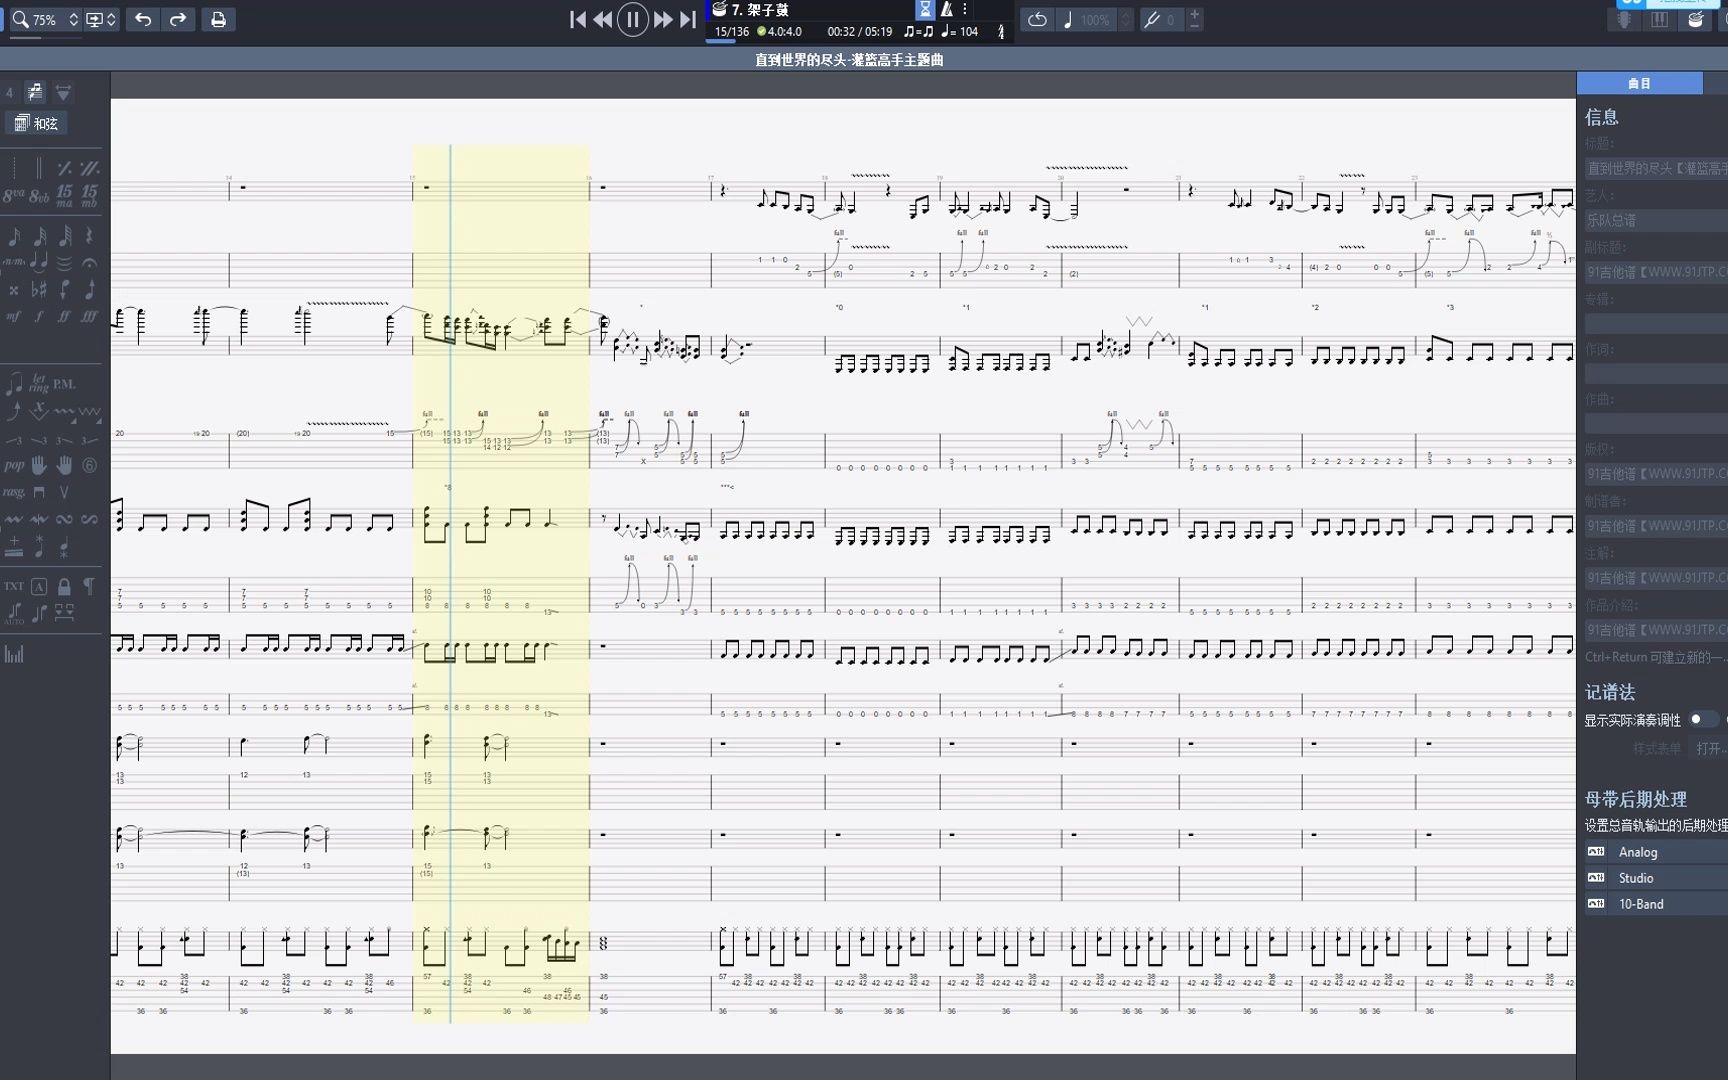Undo the last edit

[143, 19]
